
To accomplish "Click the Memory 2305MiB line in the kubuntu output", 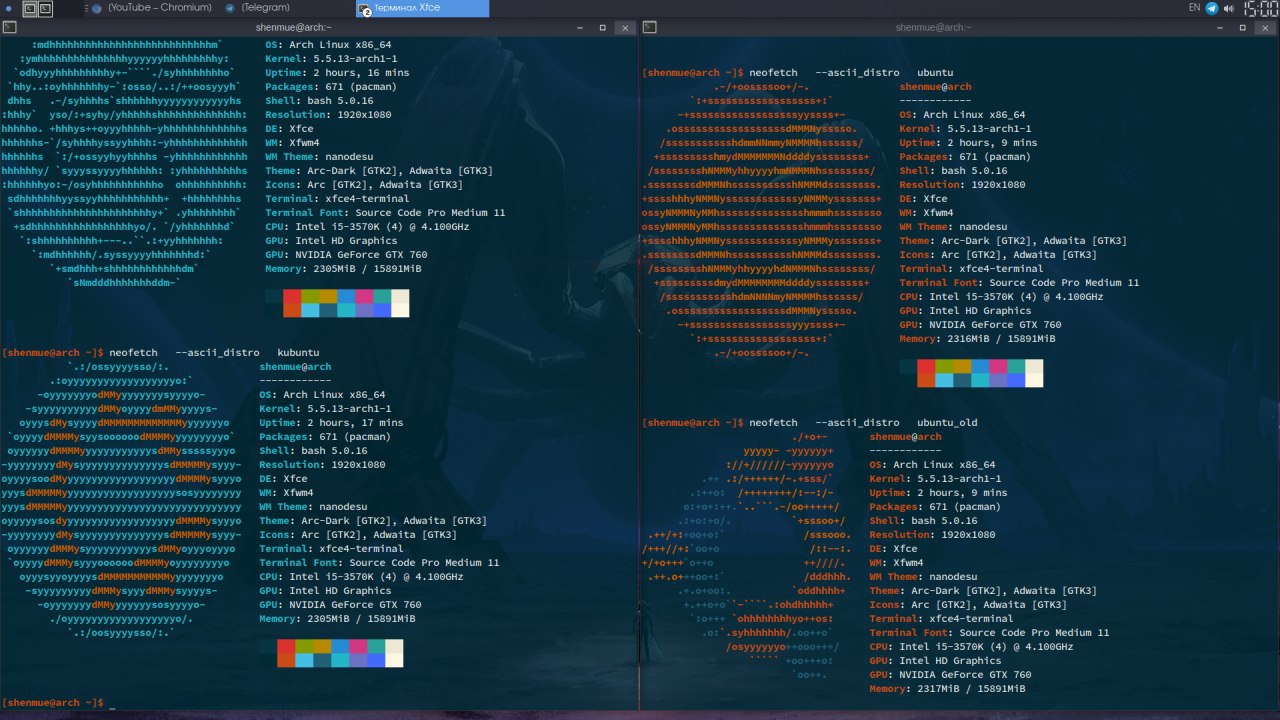I will (x=337, y=619).
